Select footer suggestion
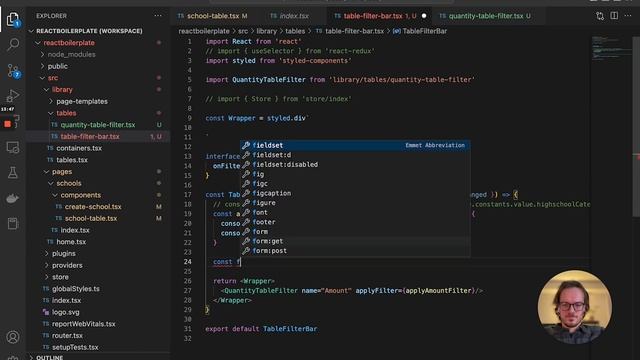The height and width of the screenshot is (360, 640). tap(354, 222)
